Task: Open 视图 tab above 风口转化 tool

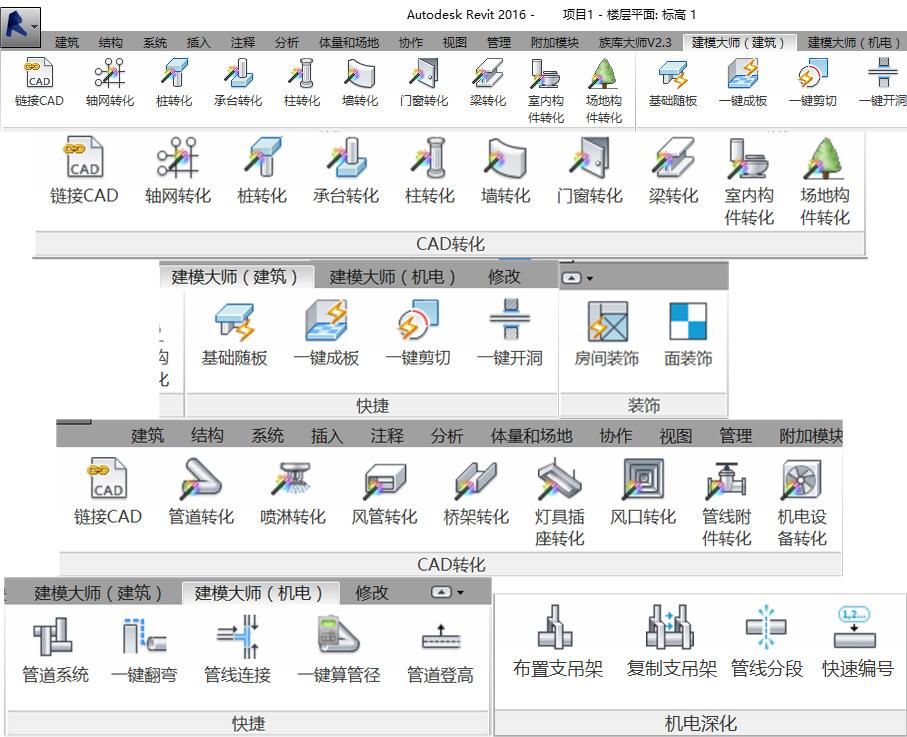Action: pos(675,436)
